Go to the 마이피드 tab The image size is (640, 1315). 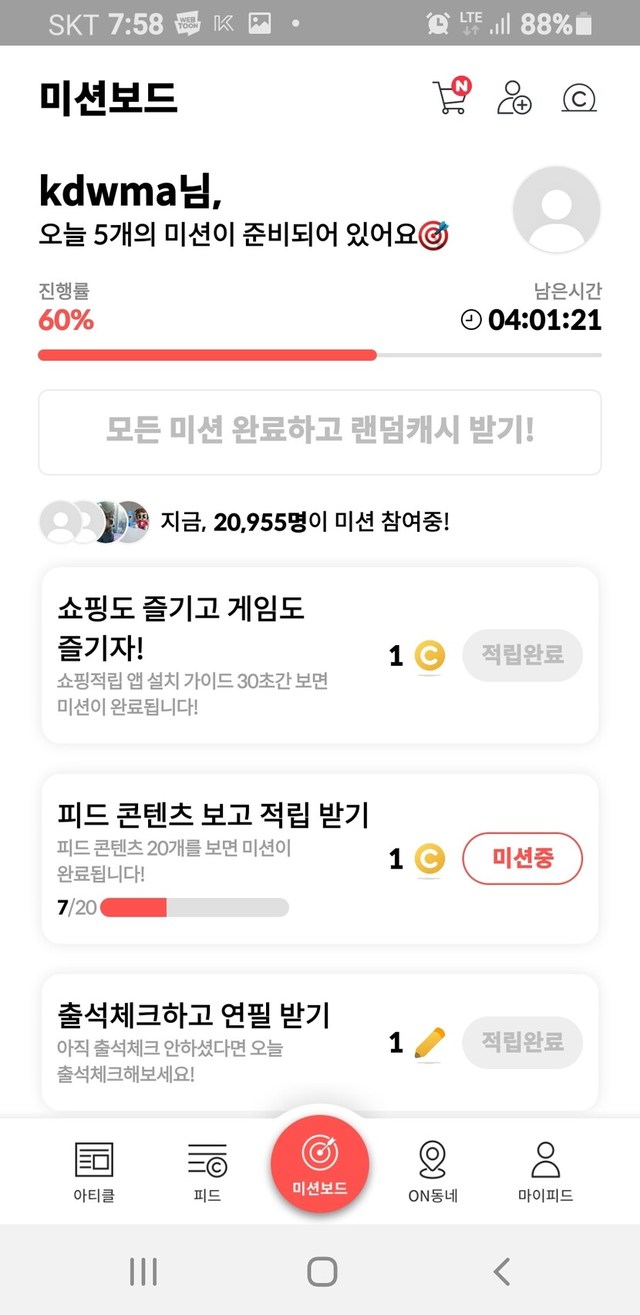pyautogui.click(x=545, y=1171)
